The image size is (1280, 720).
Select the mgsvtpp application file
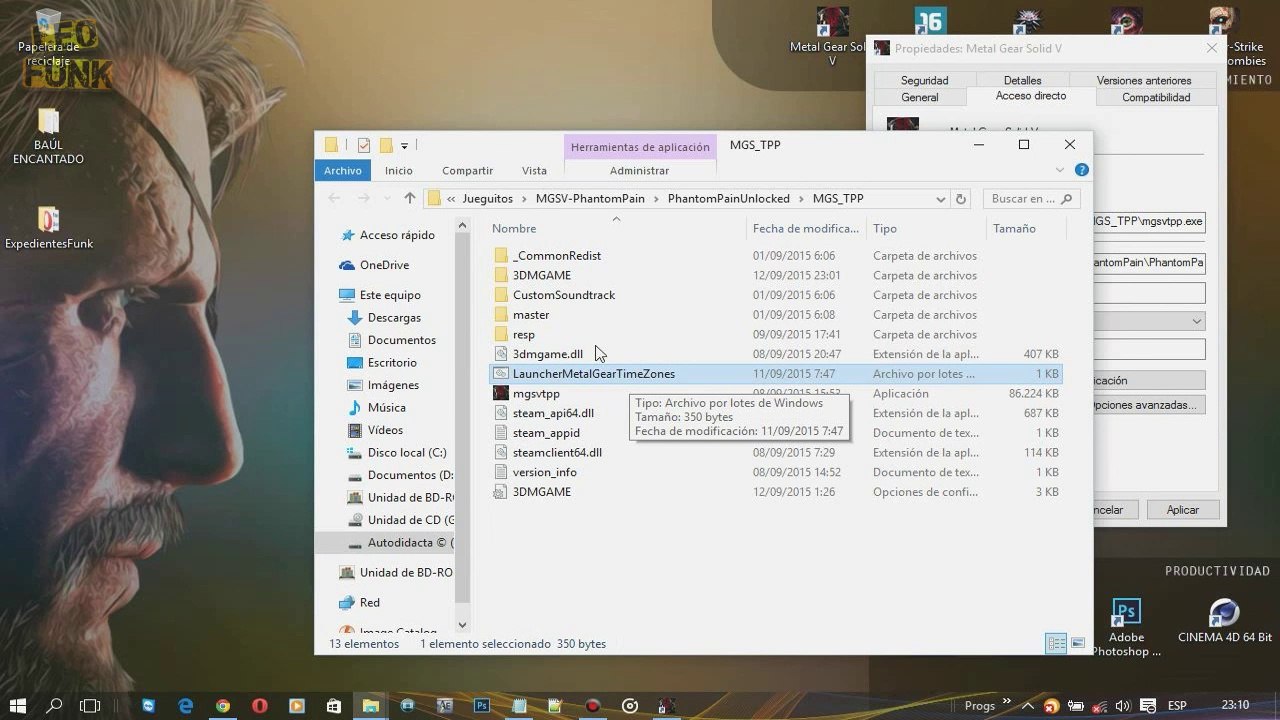tap(536, 394)
